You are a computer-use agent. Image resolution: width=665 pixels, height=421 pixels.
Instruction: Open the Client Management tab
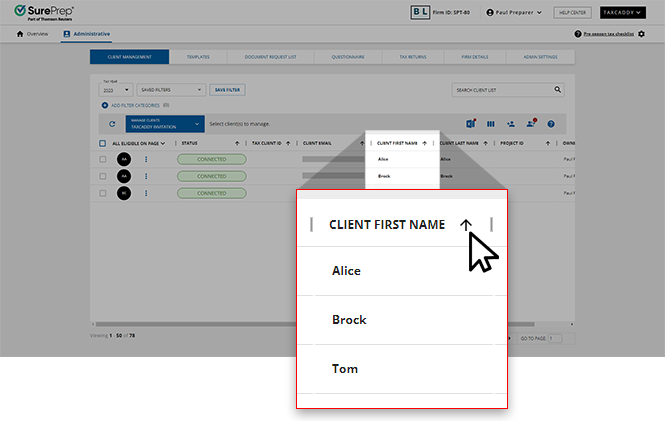(x=129, y=57)
